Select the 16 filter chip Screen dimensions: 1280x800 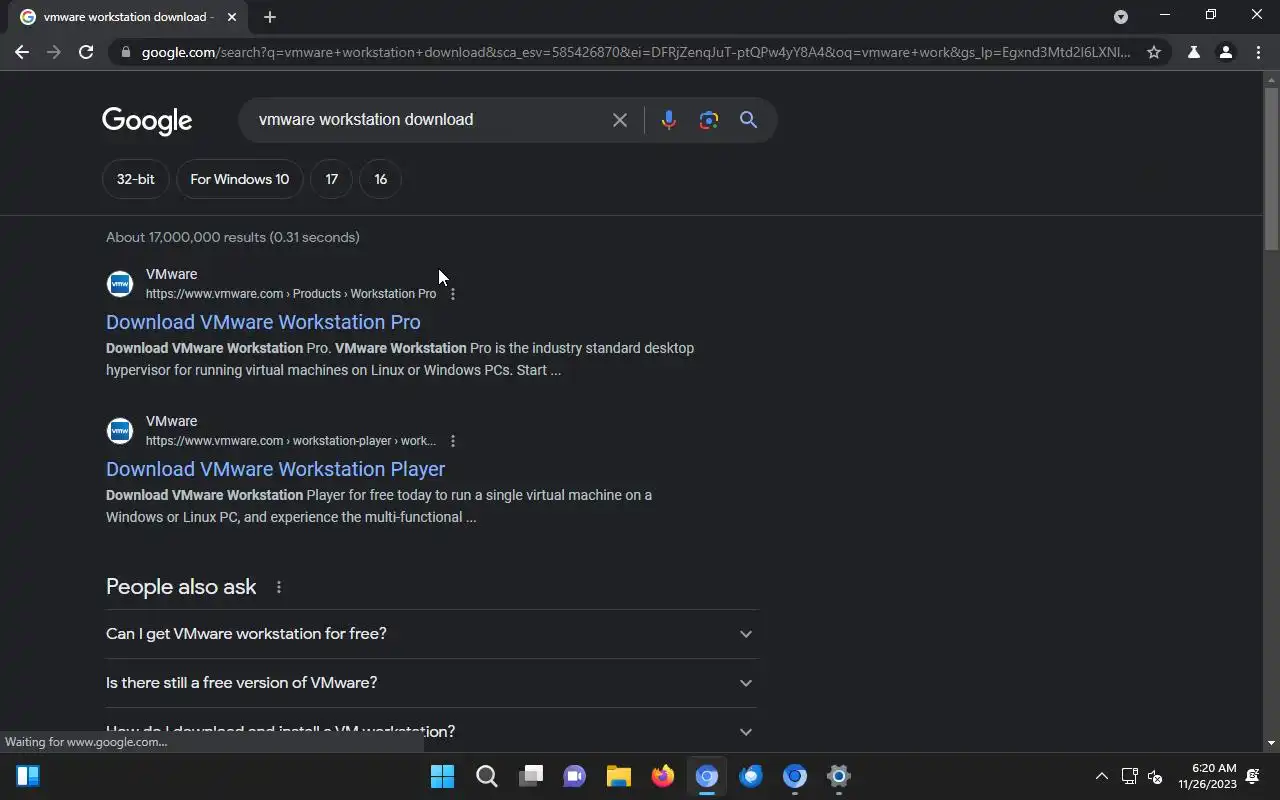(380, 179)
